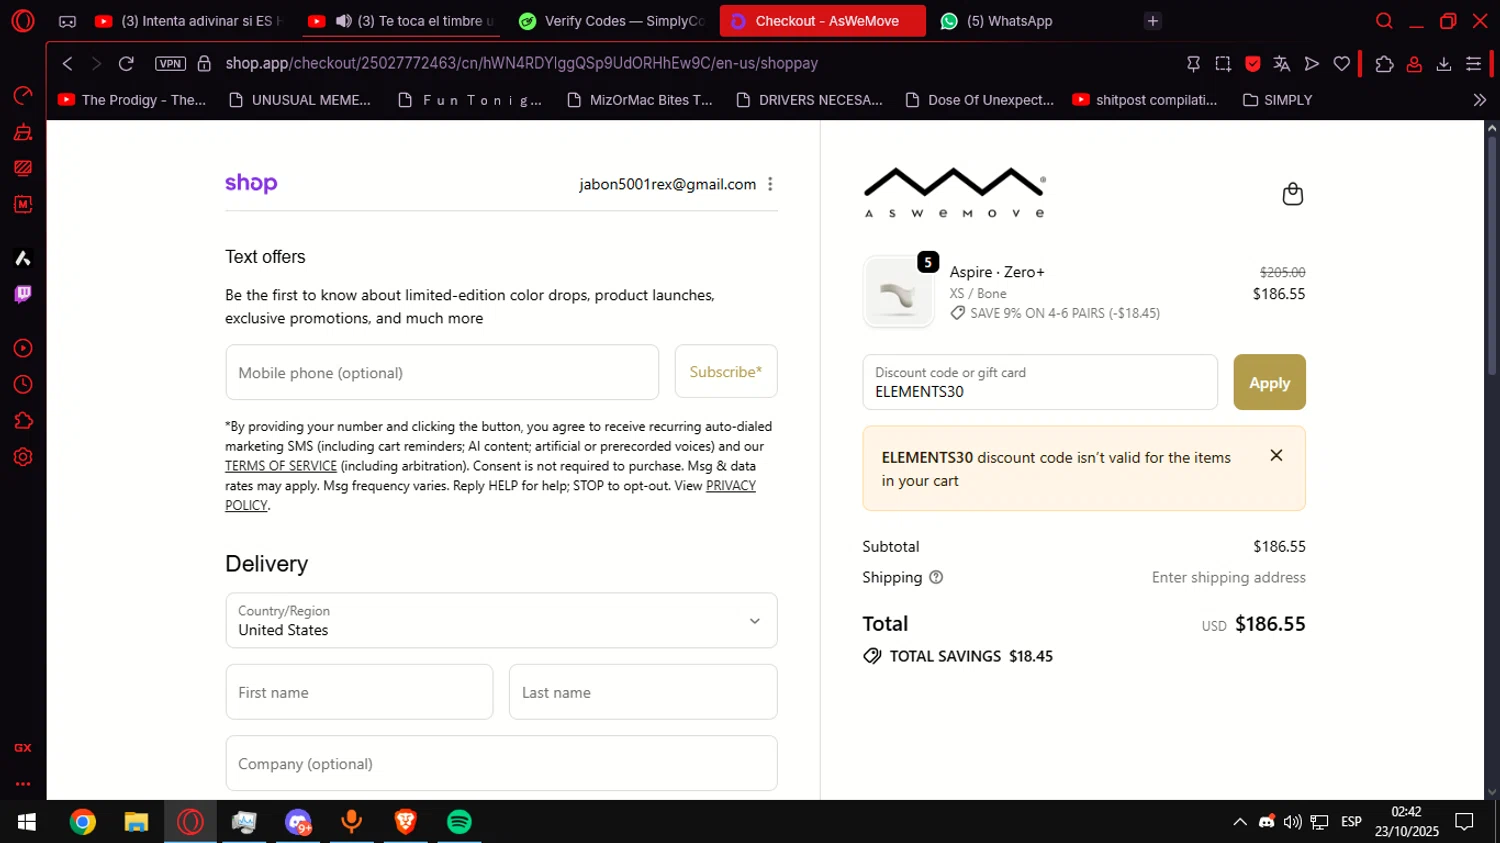Reload the checkout page
Image resolution: width=1500 pixels, height=843 pixels.
pyautogui.click(x=126, y=63)
